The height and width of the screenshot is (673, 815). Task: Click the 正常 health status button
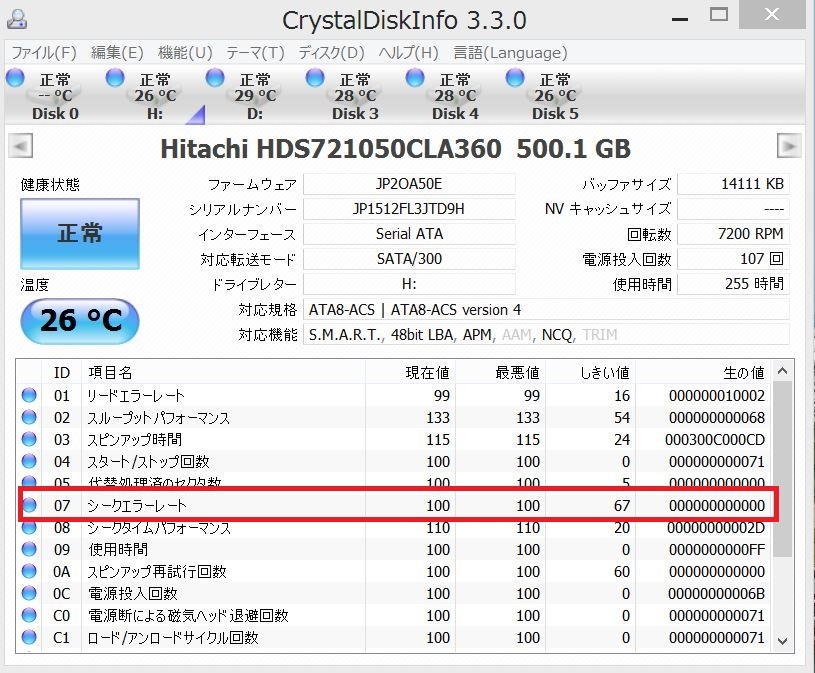(x=79, y=234)
